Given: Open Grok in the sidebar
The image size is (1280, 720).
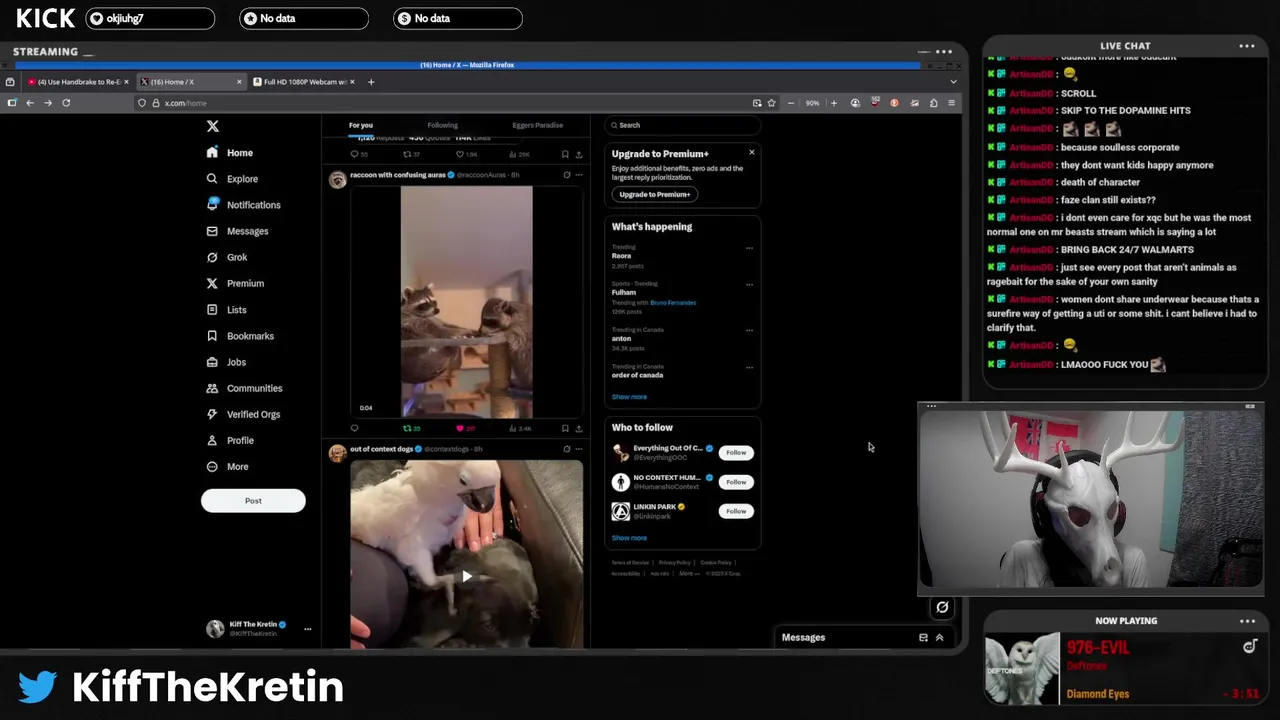Looking at the screenshot, I should tap(226, 257).
